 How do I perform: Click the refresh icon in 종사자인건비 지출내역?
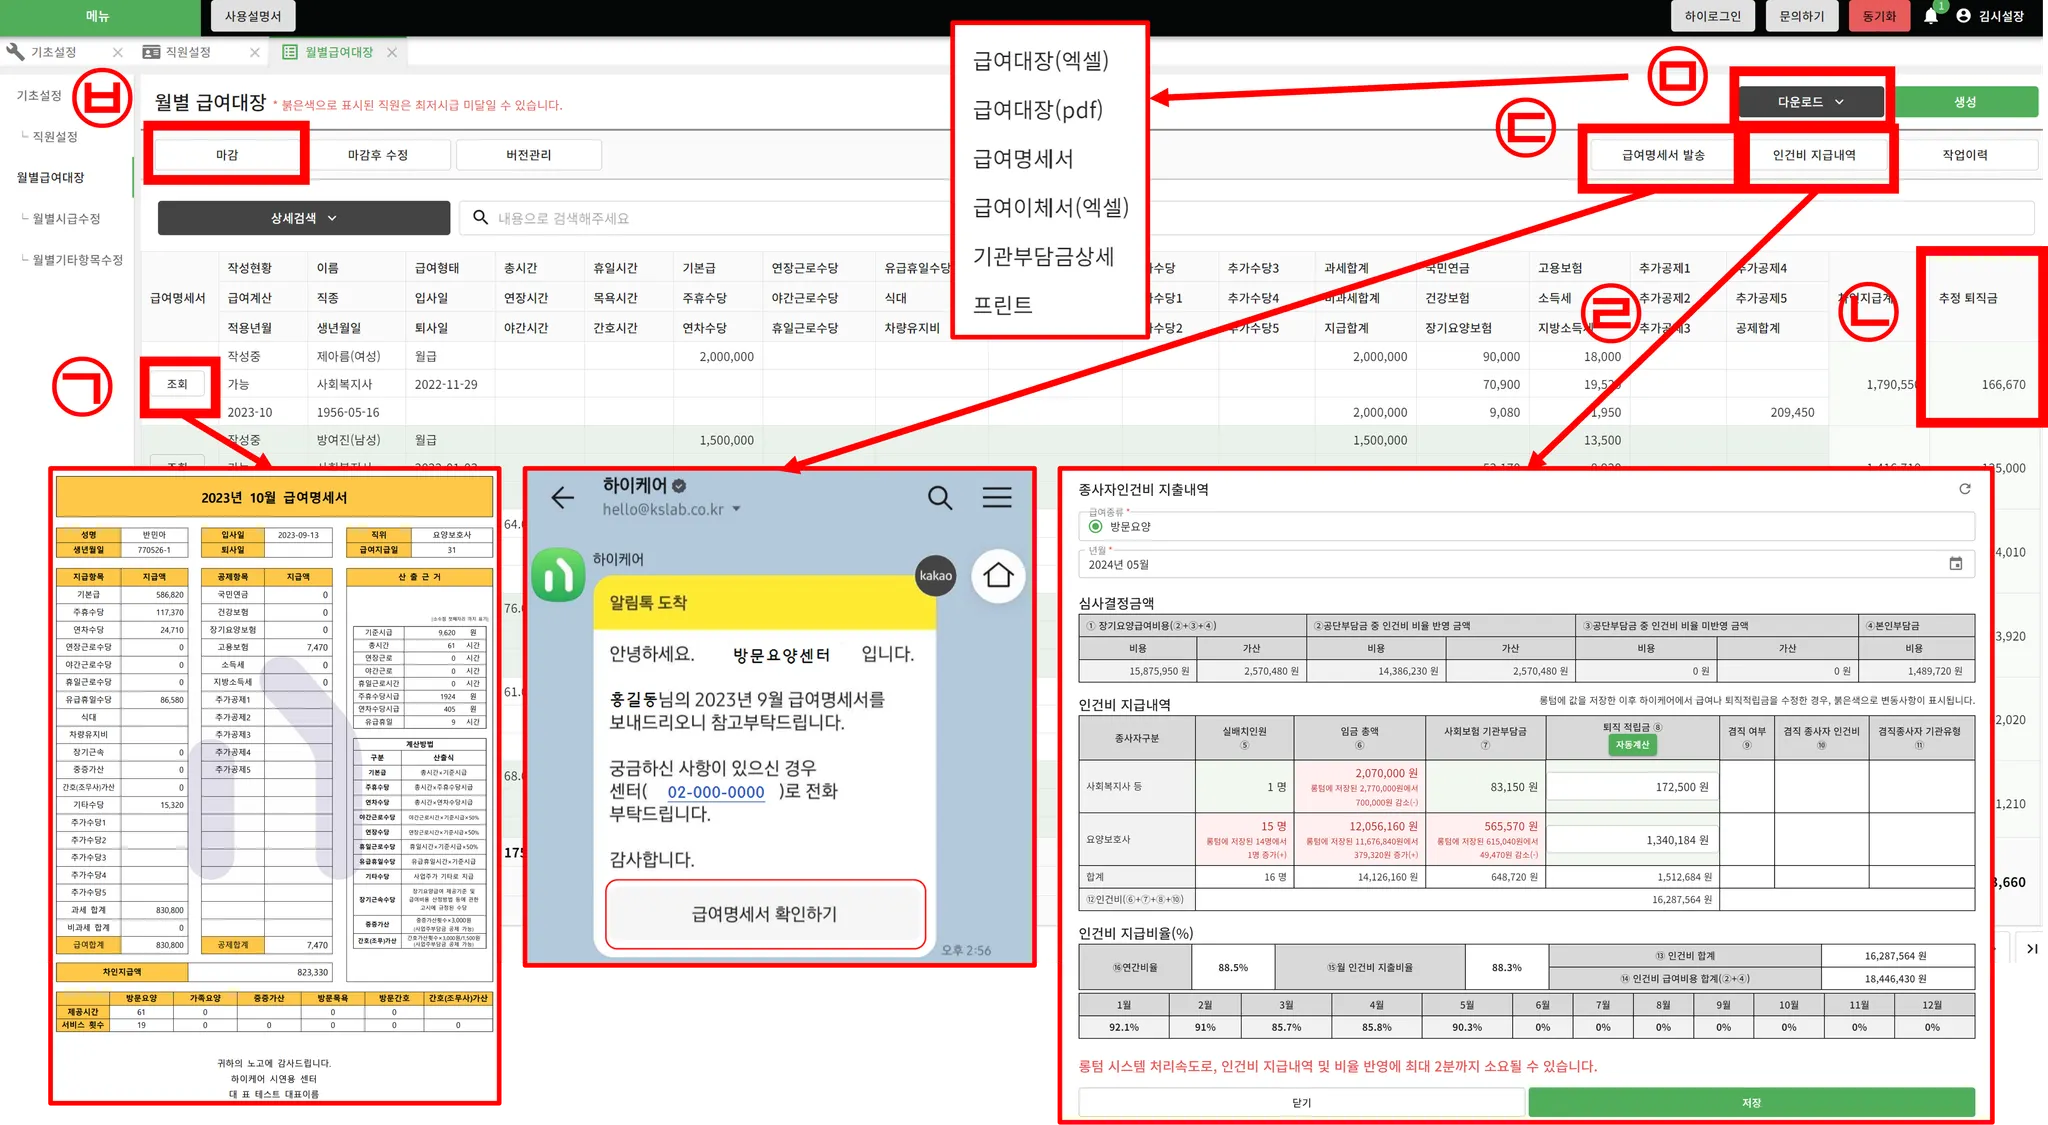1964,489
